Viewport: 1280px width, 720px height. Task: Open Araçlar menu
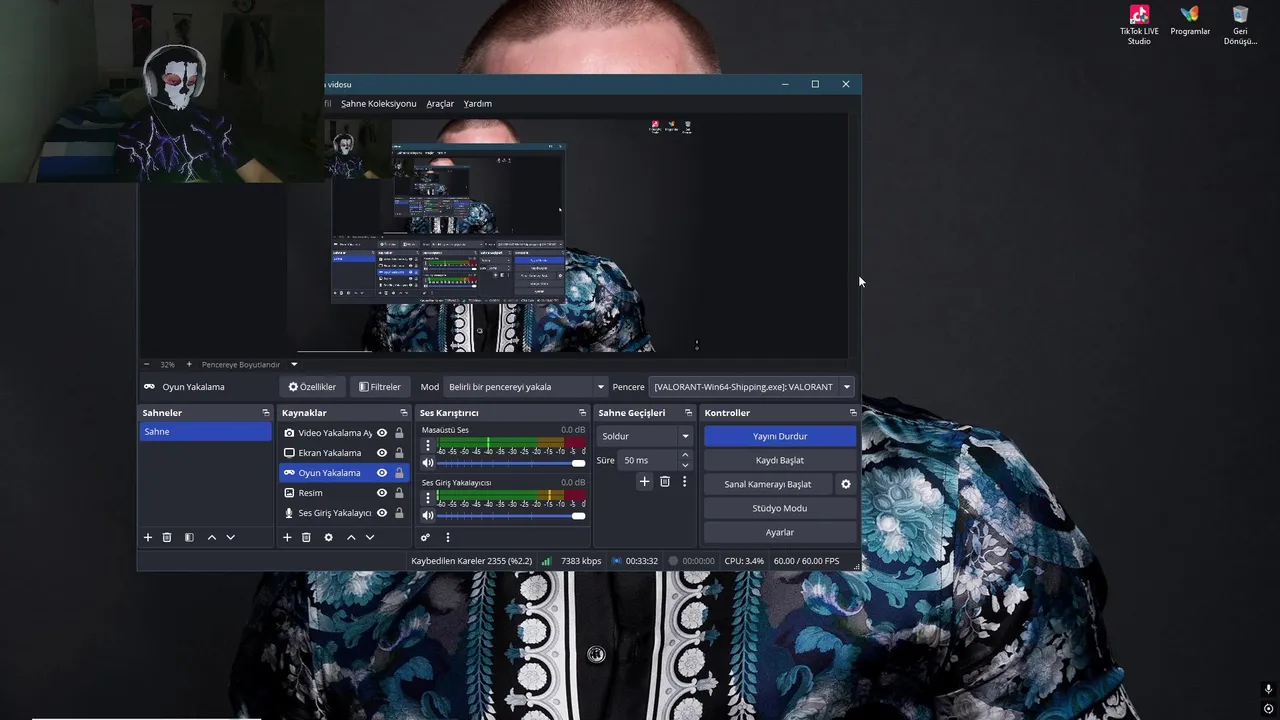coord(440,104)
